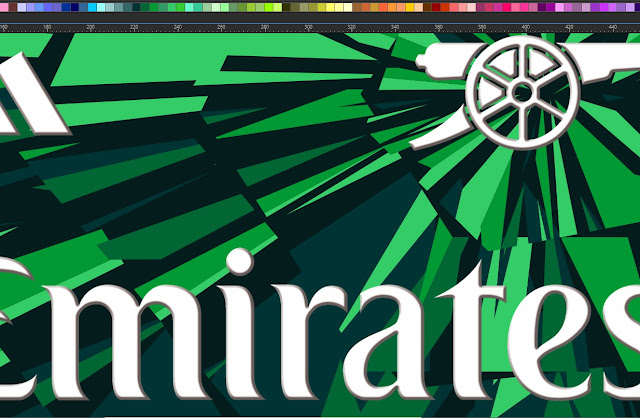Click the "300" mark on the horizontal ruler
The width and height of the screenshot is (640, 418).
[x=309, y=27]
